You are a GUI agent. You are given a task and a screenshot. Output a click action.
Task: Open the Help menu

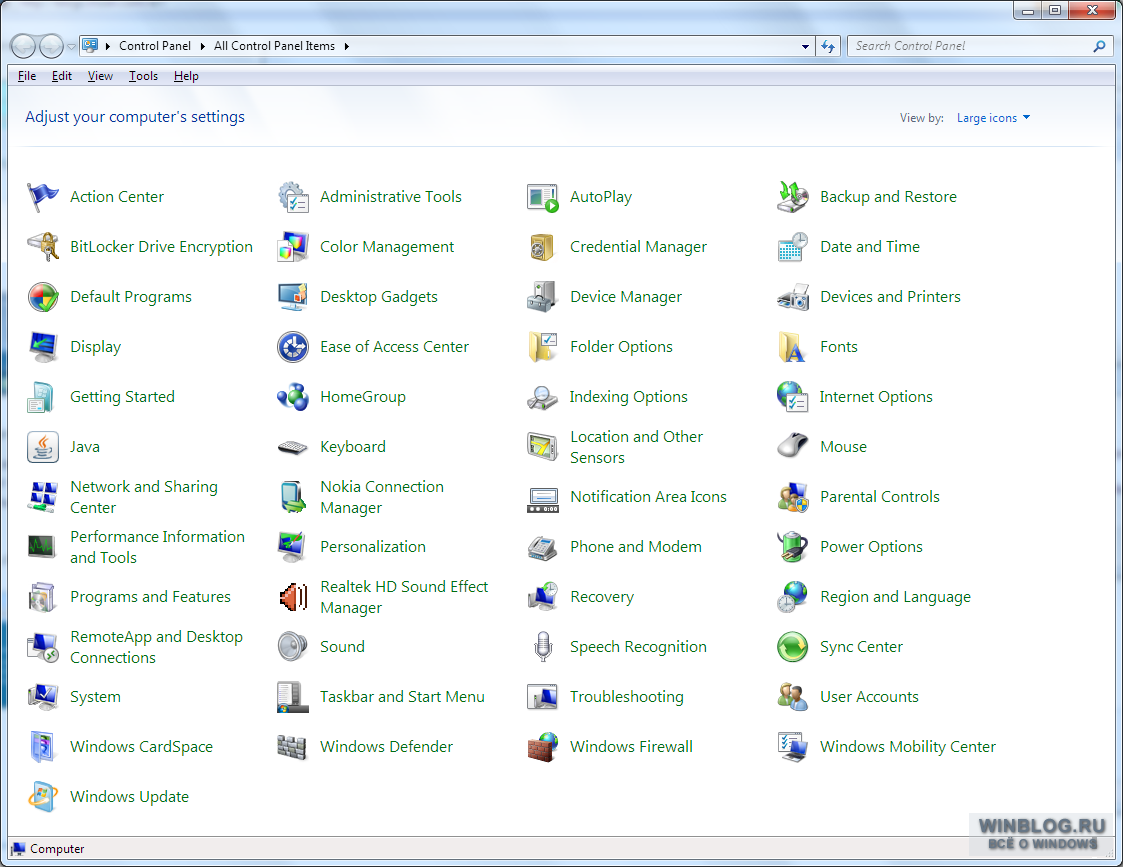tap(186, 76)
